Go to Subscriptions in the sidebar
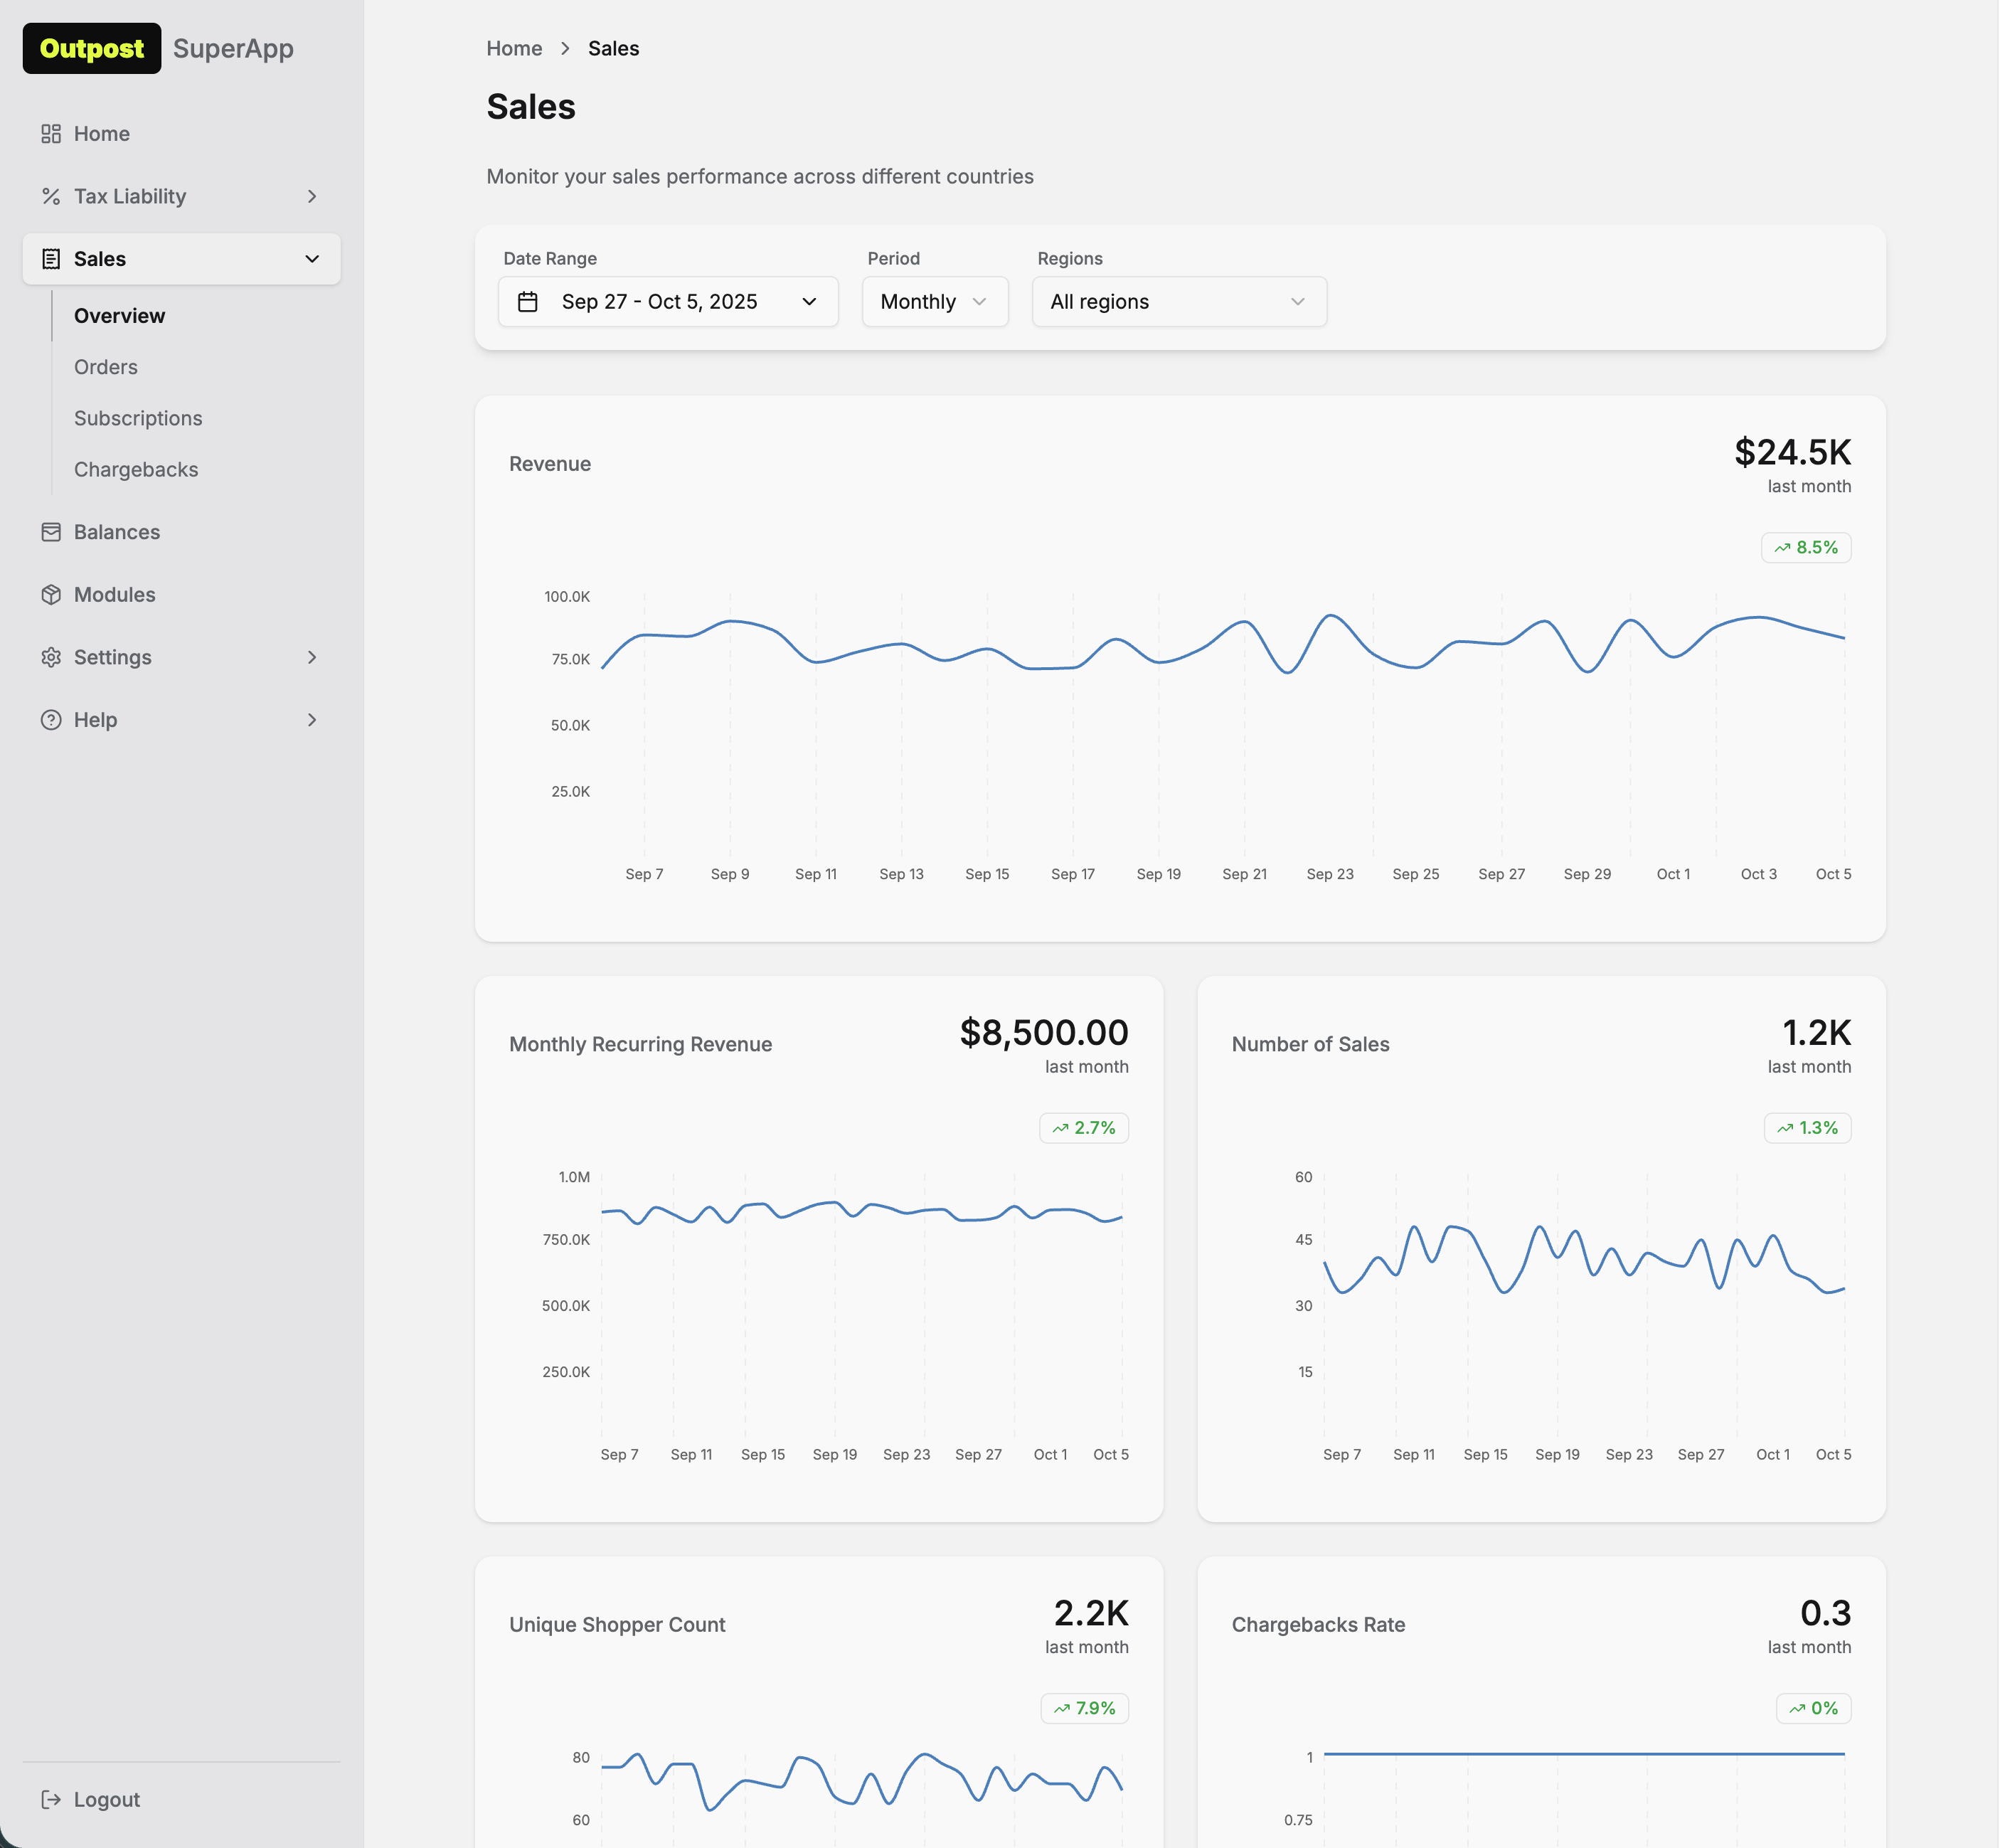This screenshot has width=2000, height=1848. tap(138, 418)
